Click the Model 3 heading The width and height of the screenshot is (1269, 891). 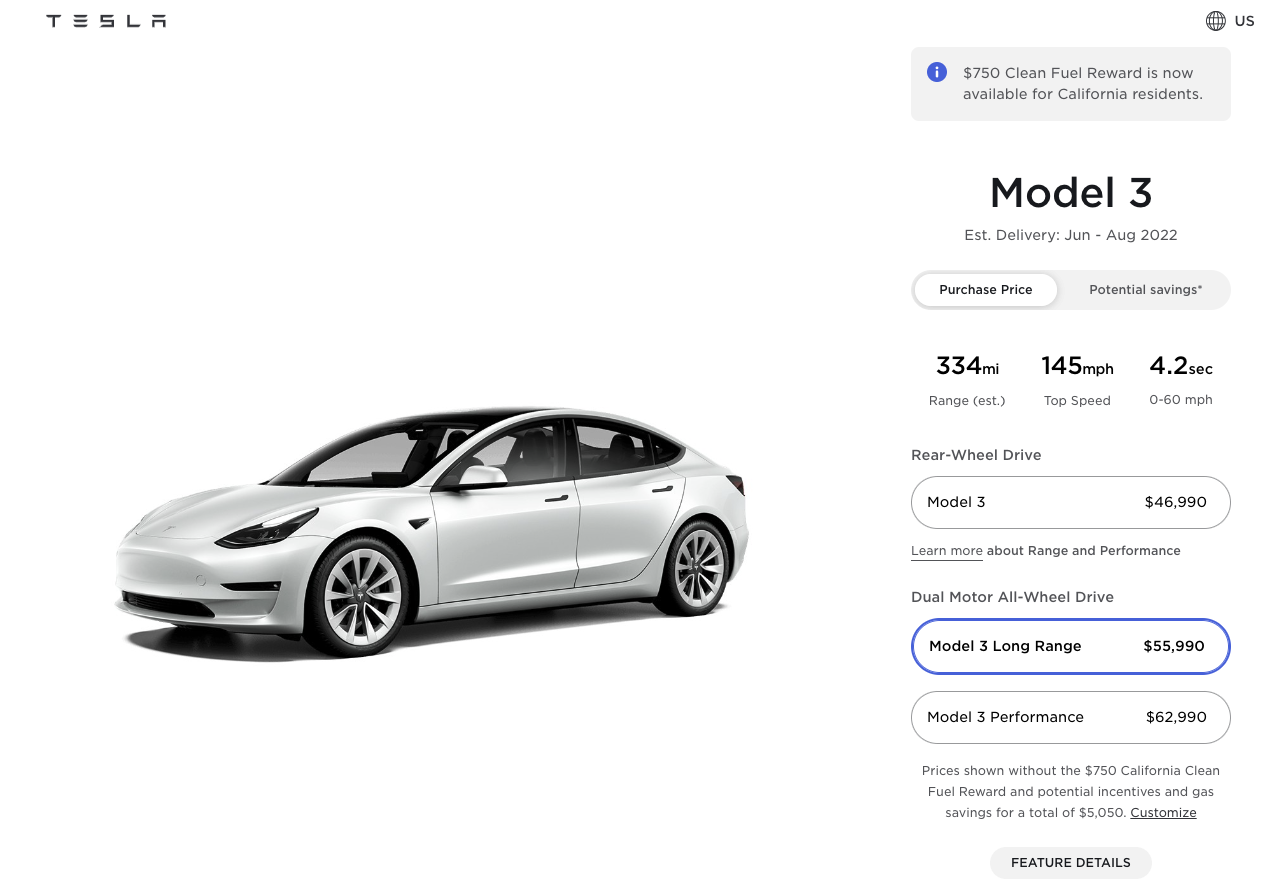[x=1070, y=192]
